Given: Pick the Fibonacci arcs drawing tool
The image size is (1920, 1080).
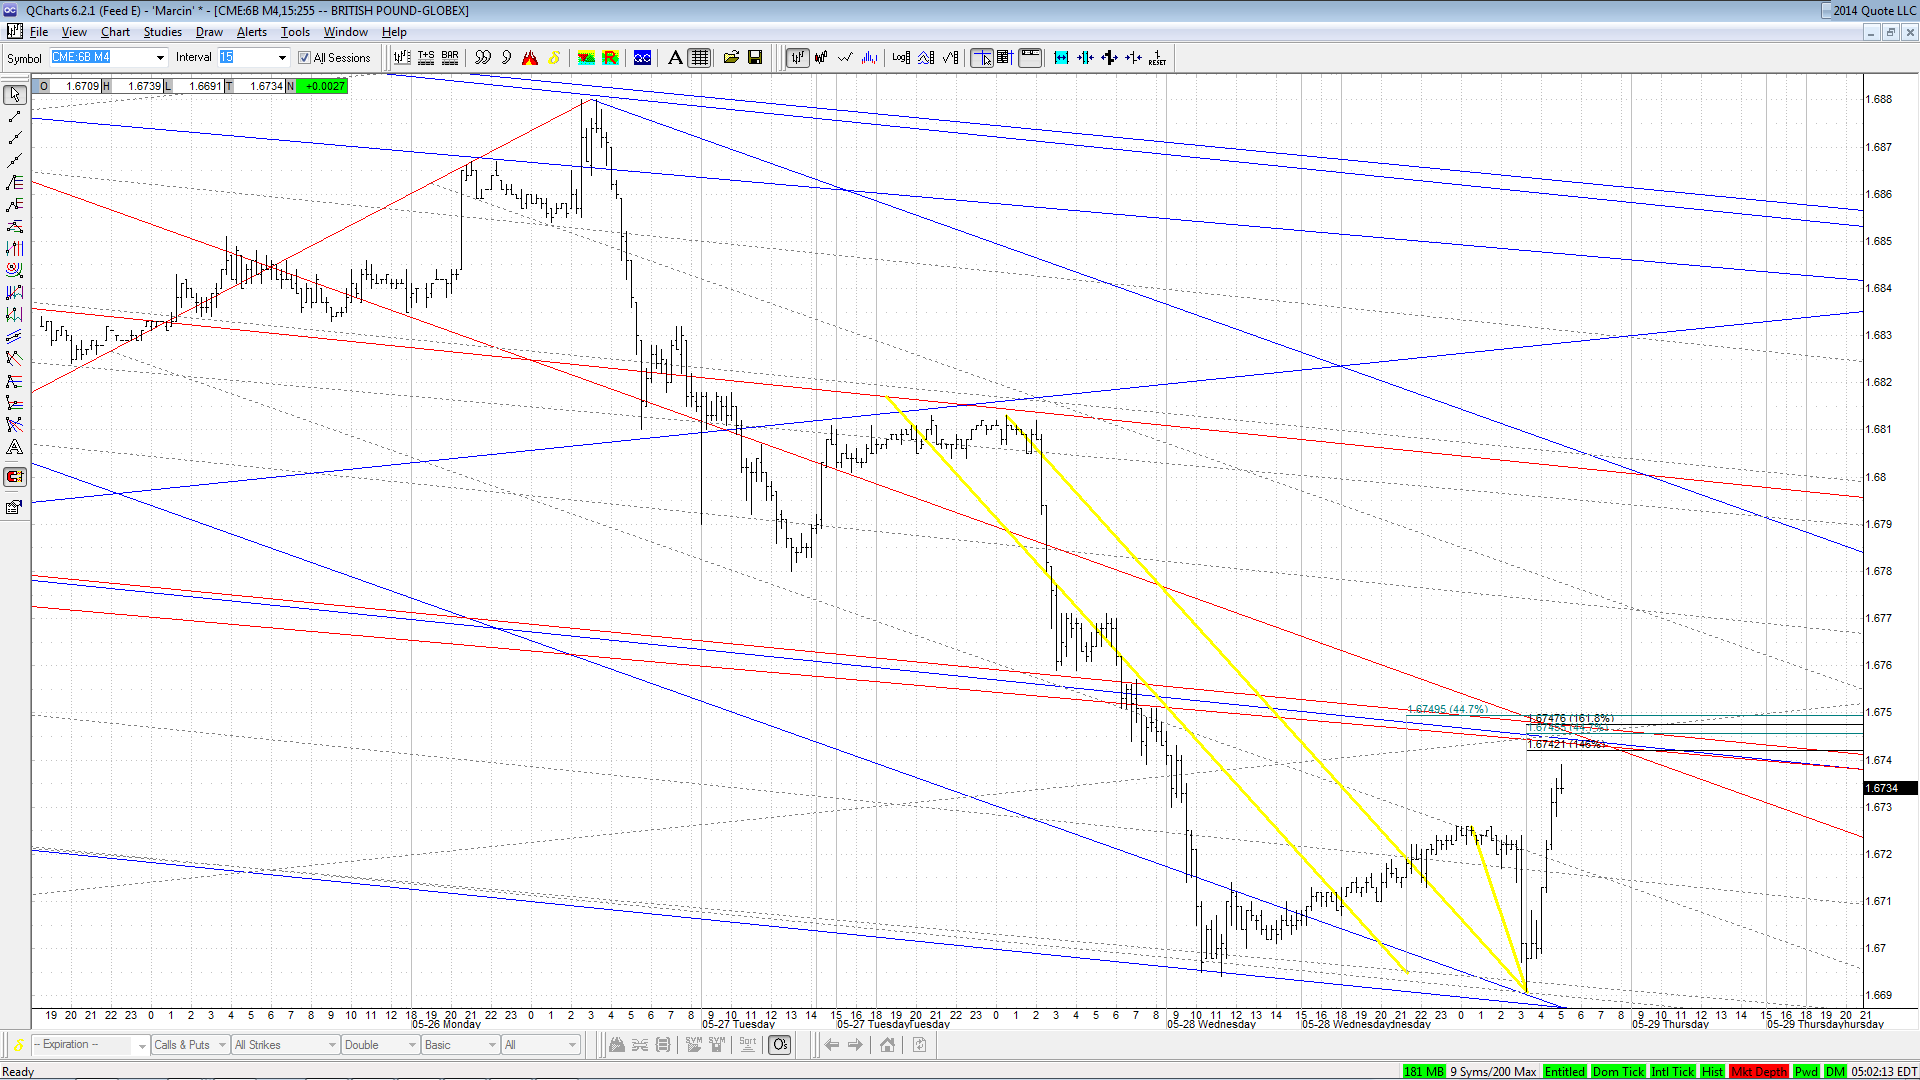Looking at the screenshot, I should 14,270.
